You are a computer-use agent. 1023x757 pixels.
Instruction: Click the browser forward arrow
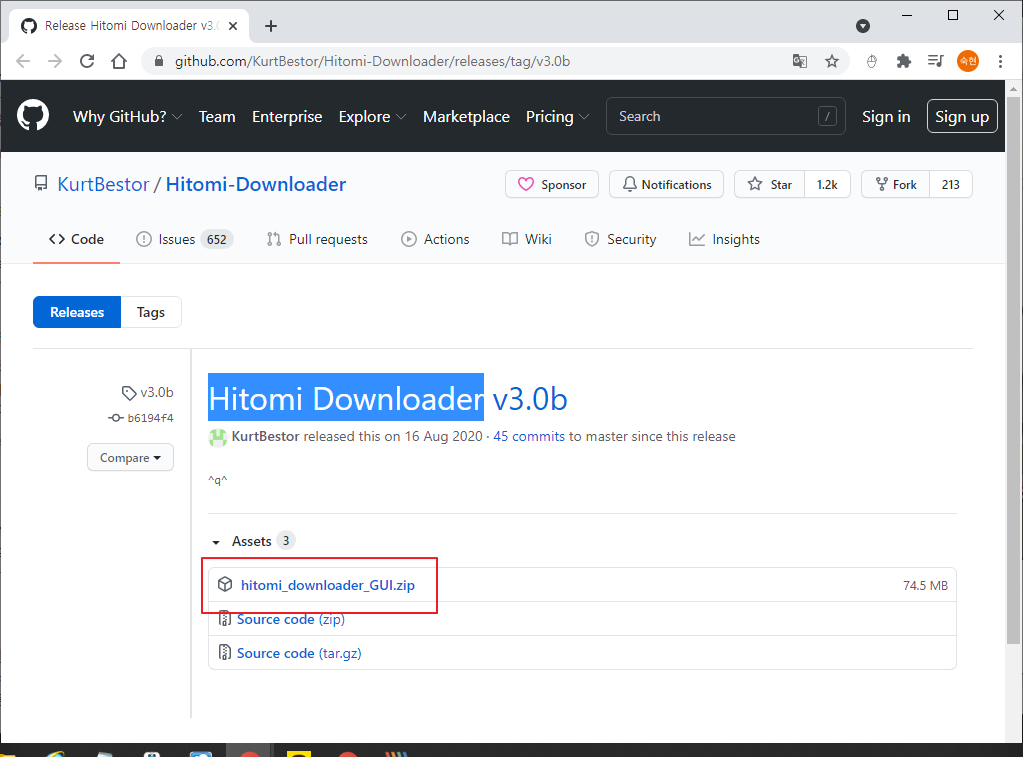tap(55, 61)
